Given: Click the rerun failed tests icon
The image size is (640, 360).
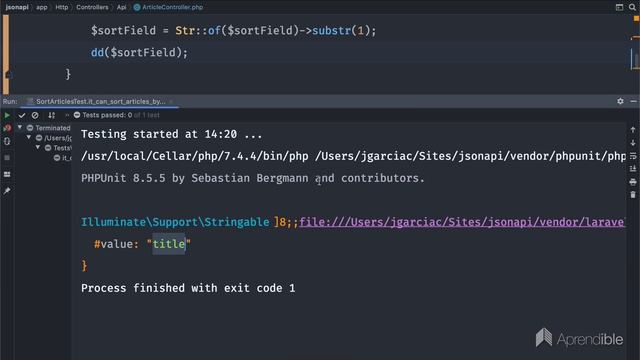Looking at the screenshot, I should [x=7, y=128].
